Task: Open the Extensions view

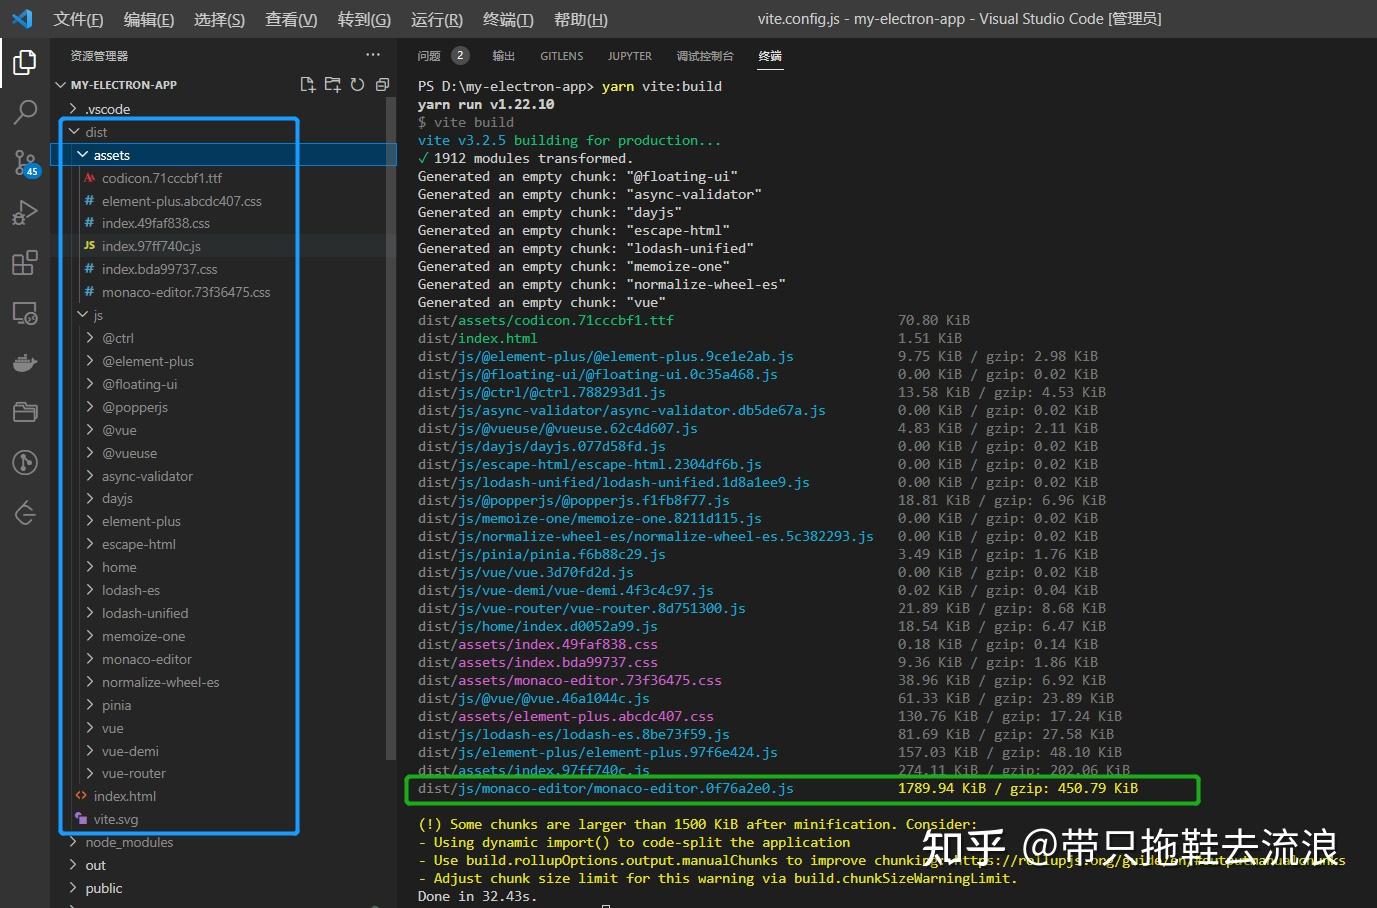Action: (25, 263)
